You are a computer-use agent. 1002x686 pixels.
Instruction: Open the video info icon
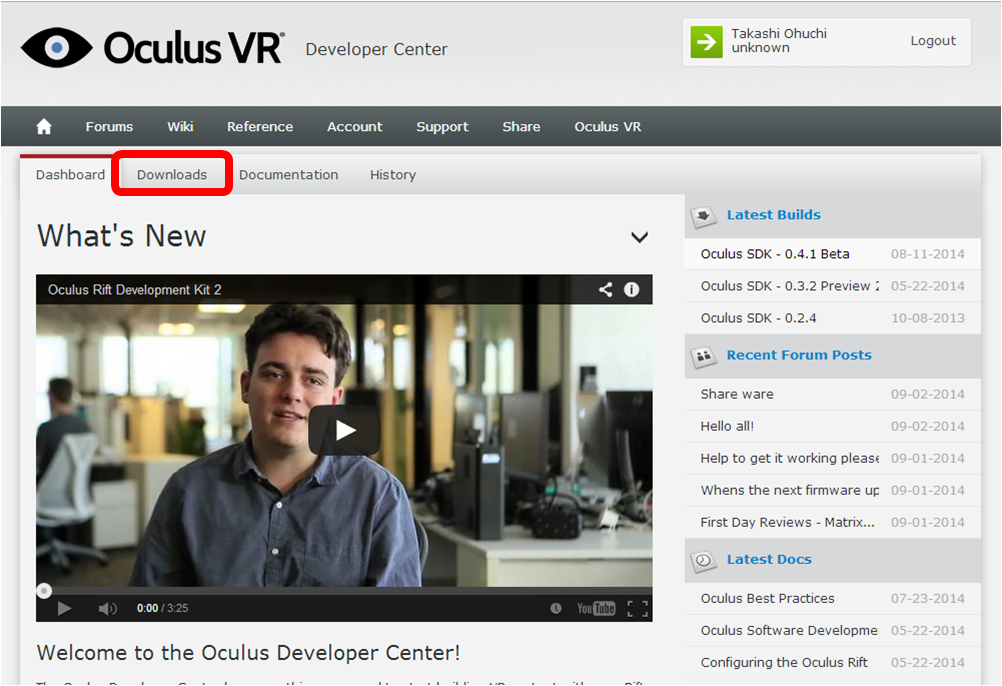pyautogui.click(x=631, y=289)
